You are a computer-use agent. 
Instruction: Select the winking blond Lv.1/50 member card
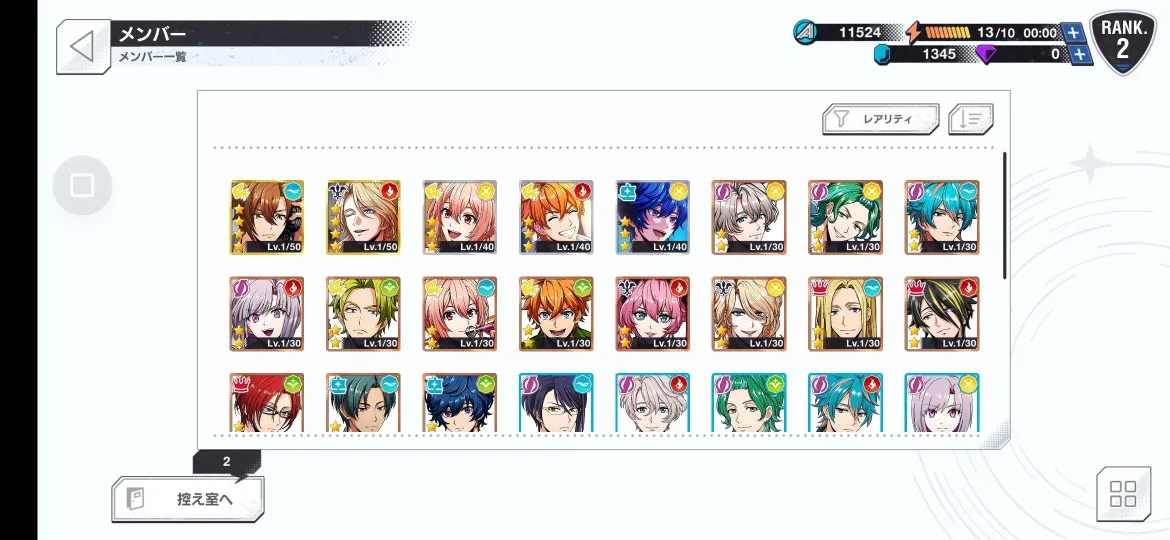click(x=363, y=217)
